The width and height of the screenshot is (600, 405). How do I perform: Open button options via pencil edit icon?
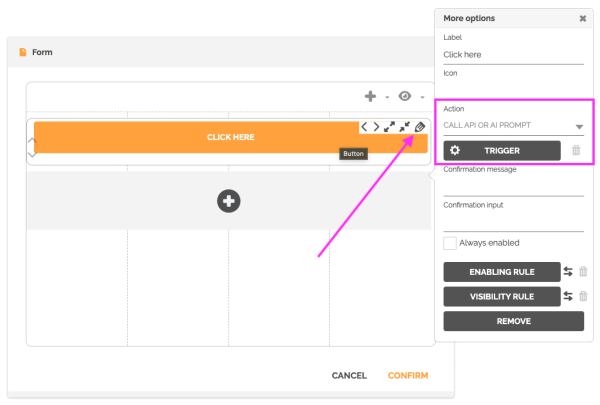[x=420, y=127]
